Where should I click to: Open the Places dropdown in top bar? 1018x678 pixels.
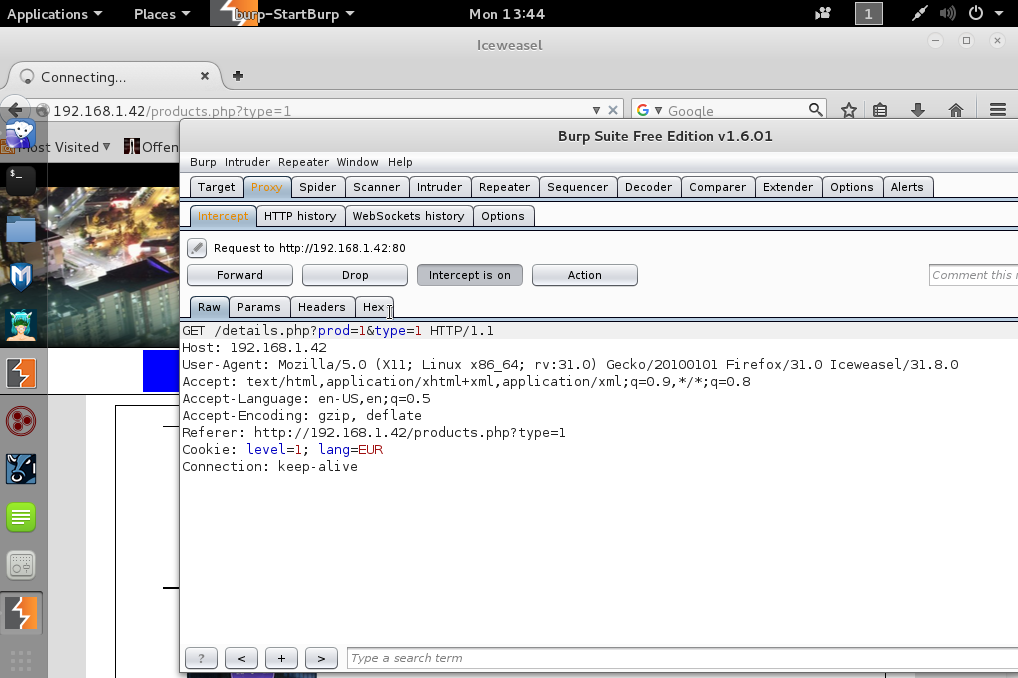tap(161, 14)
